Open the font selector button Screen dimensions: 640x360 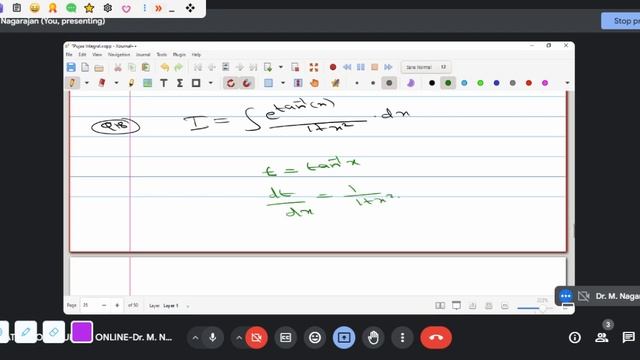(x=426, y=67)
